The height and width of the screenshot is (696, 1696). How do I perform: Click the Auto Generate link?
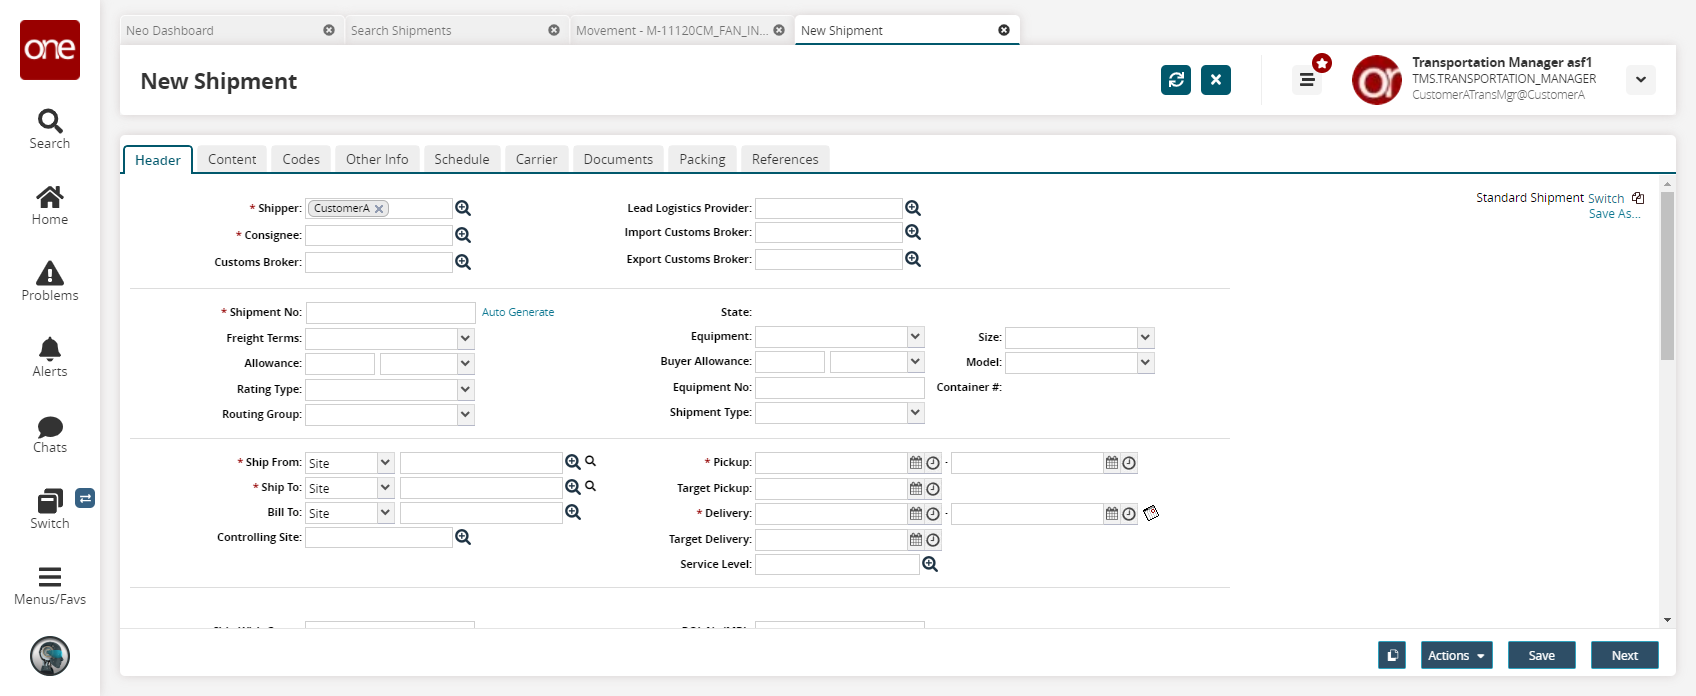pos(518,312)
